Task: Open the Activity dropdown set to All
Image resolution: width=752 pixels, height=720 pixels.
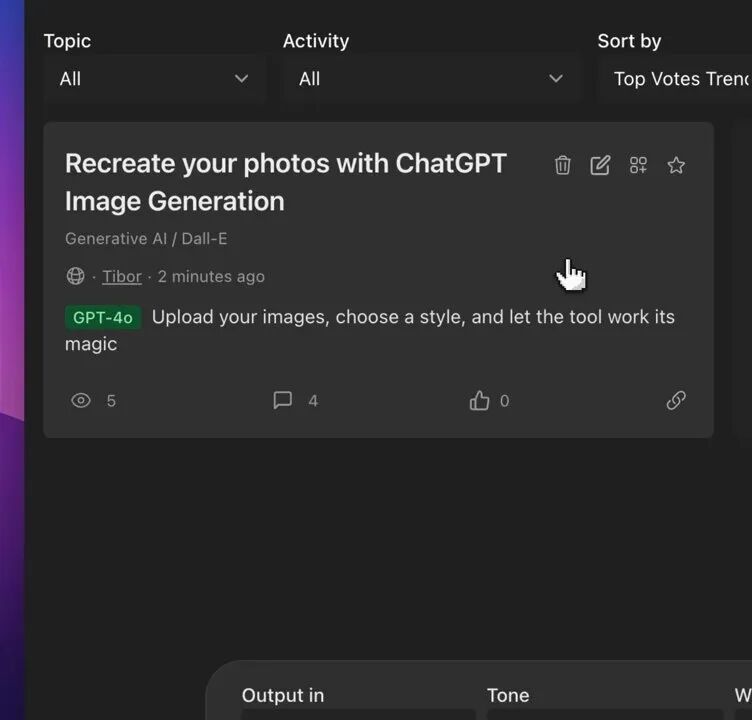Action: [431, 79]
